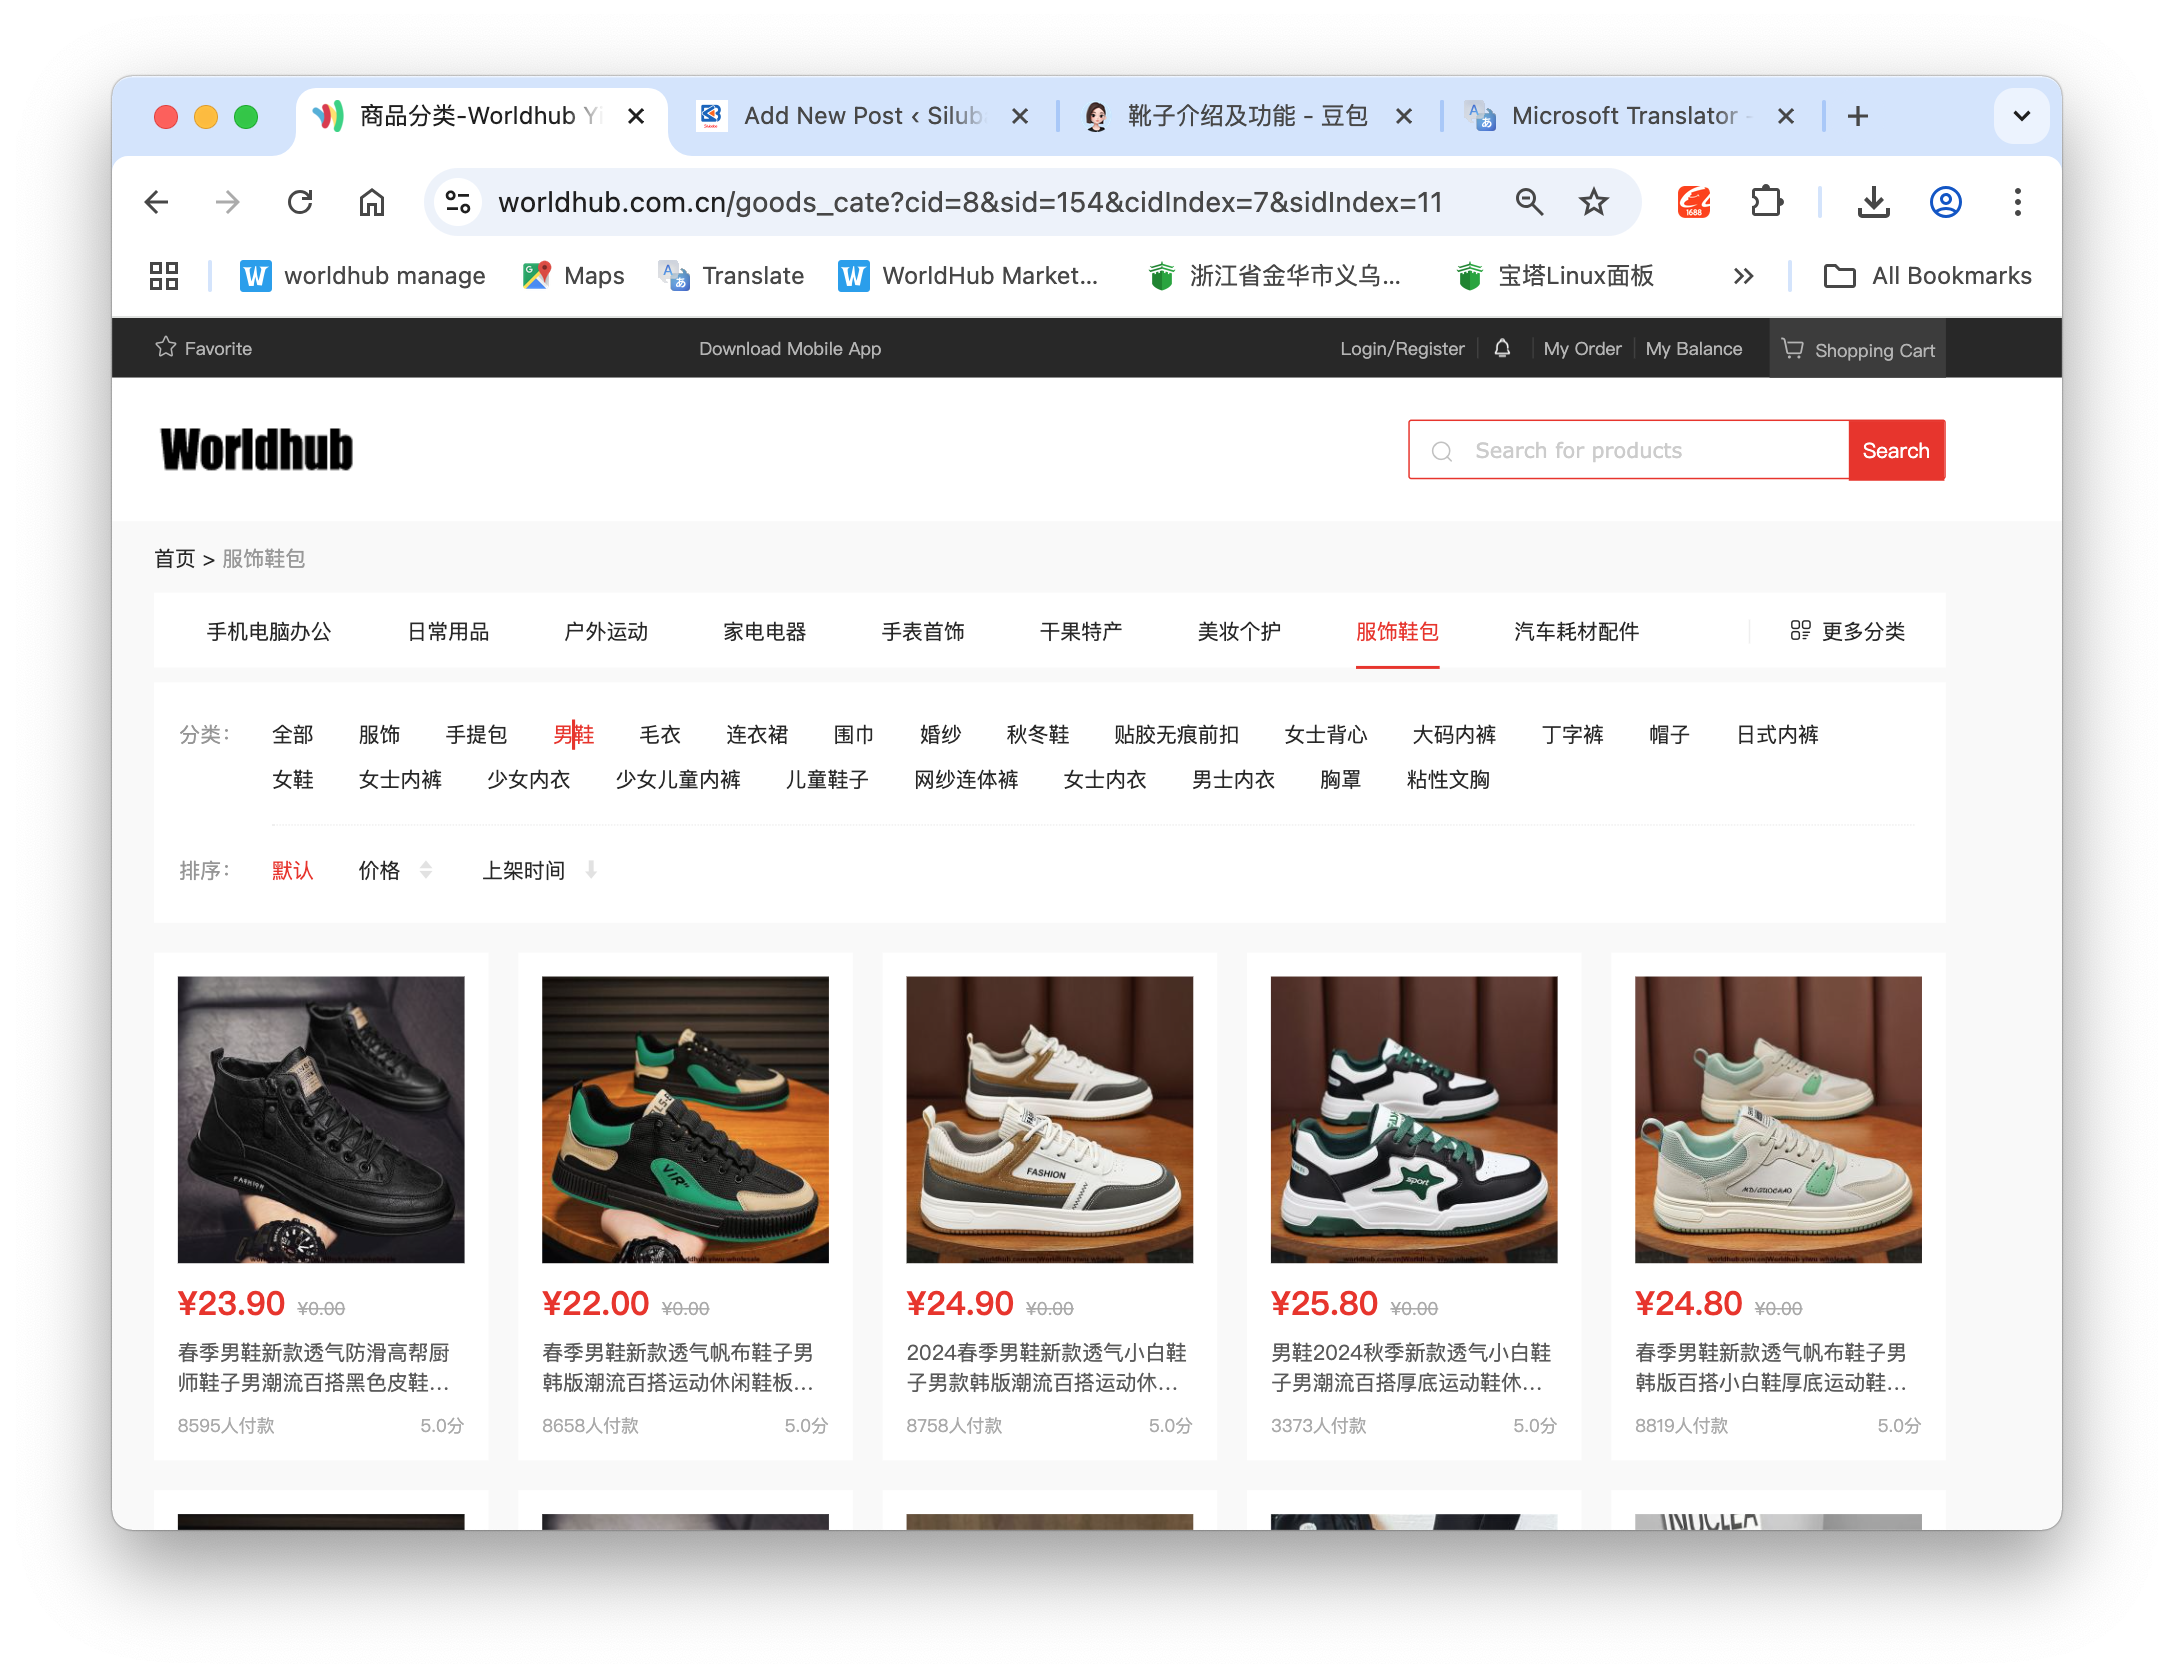Sort products by 价格 price option

pos(380,870)
